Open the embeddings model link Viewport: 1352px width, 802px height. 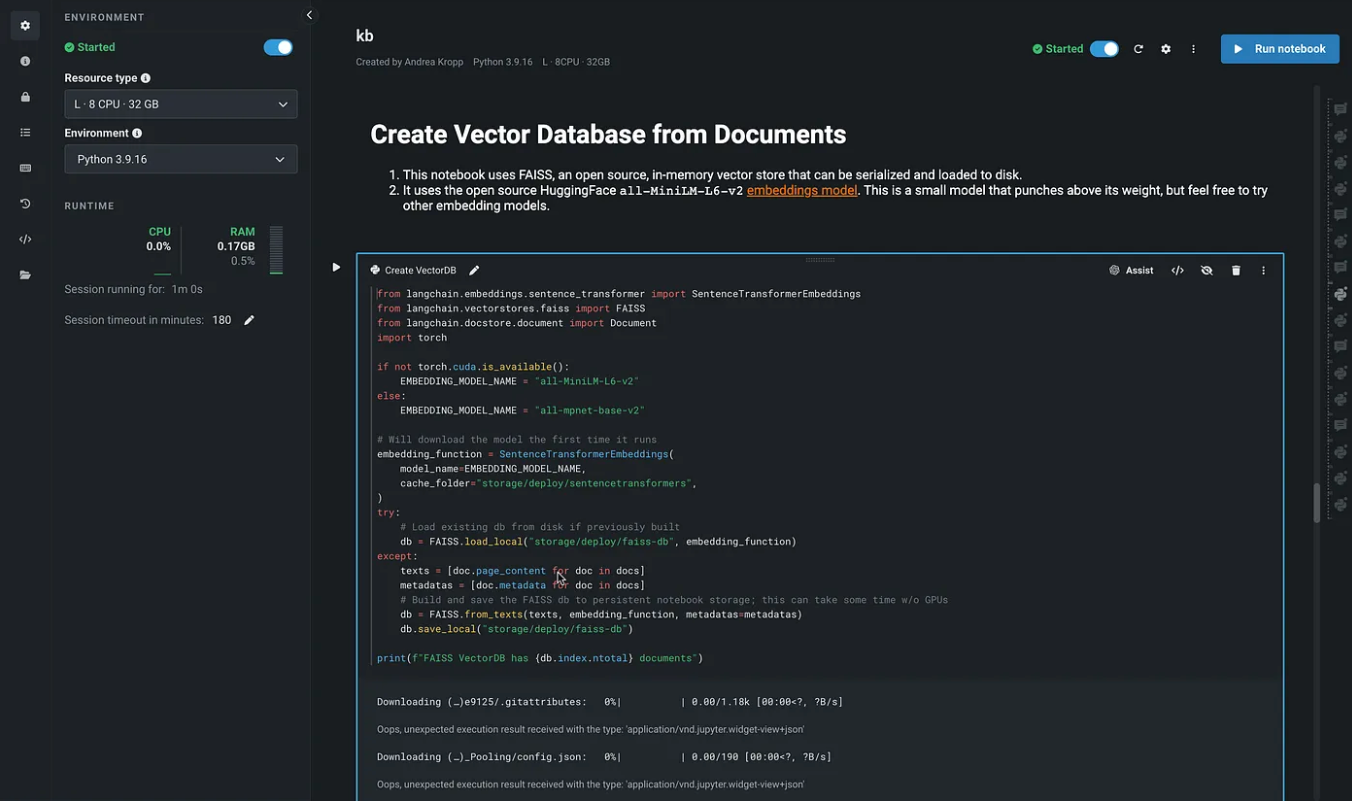(801, 190)
